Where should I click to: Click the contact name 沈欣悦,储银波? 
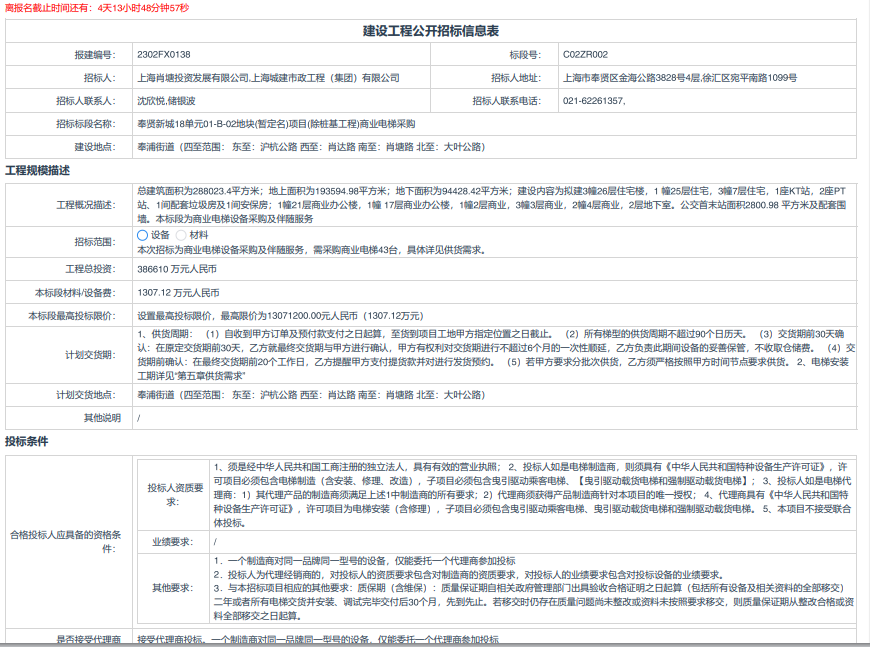tap(166, 101)
